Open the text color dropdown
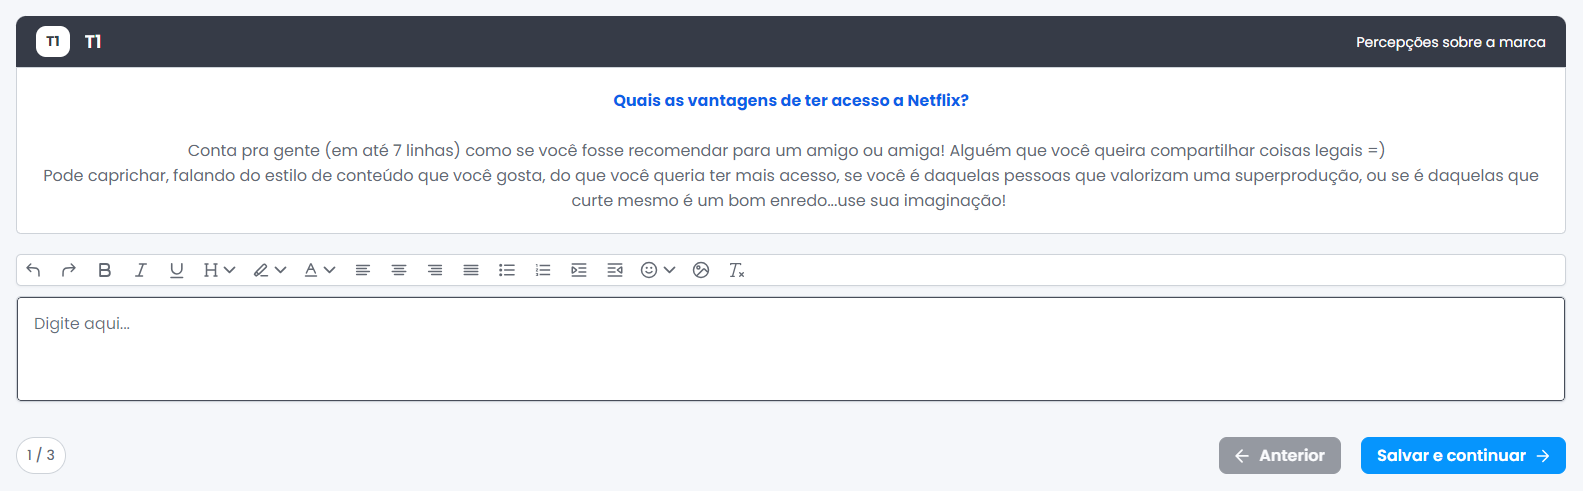 click(320, 270)
